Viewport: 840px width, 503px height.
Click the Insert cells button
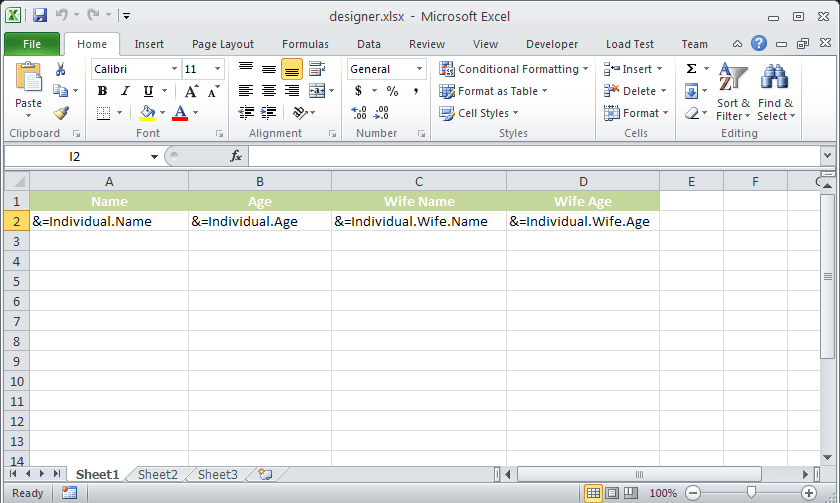[x=633, y=69]
